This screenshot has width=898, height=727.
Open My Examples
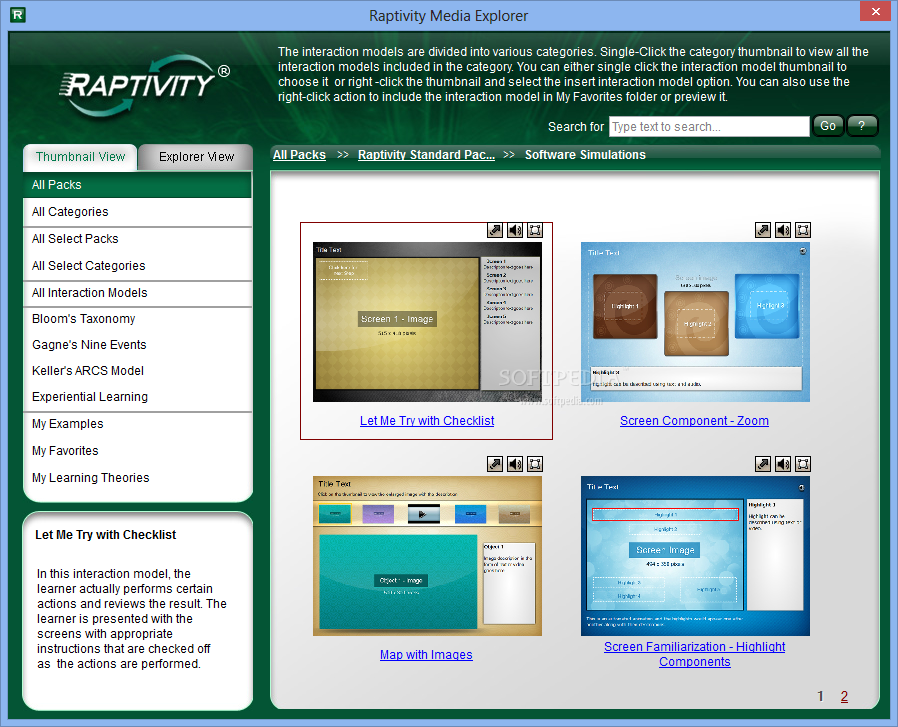[137, 424]
